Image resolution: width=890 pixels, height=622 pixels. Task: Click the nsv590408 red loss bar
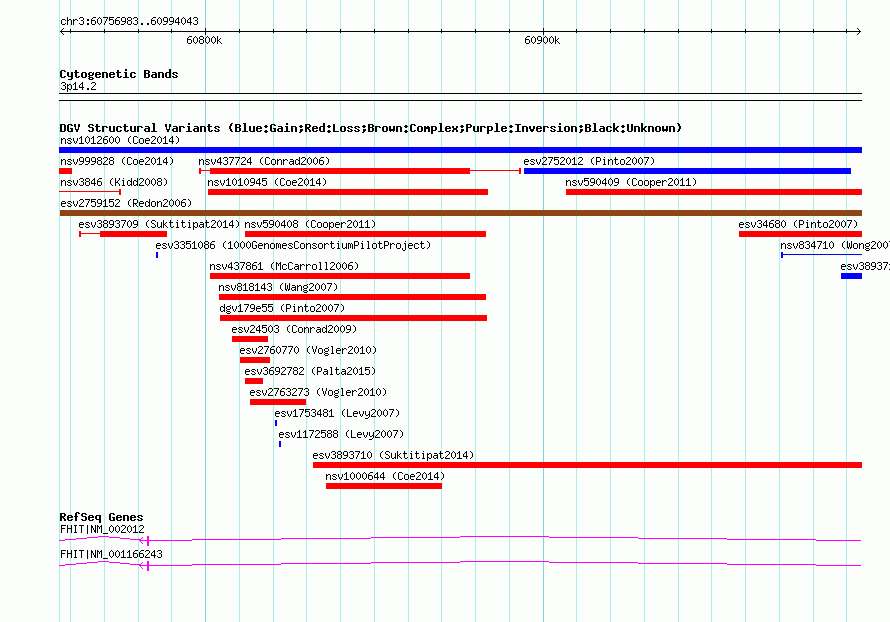pos(365,234)
